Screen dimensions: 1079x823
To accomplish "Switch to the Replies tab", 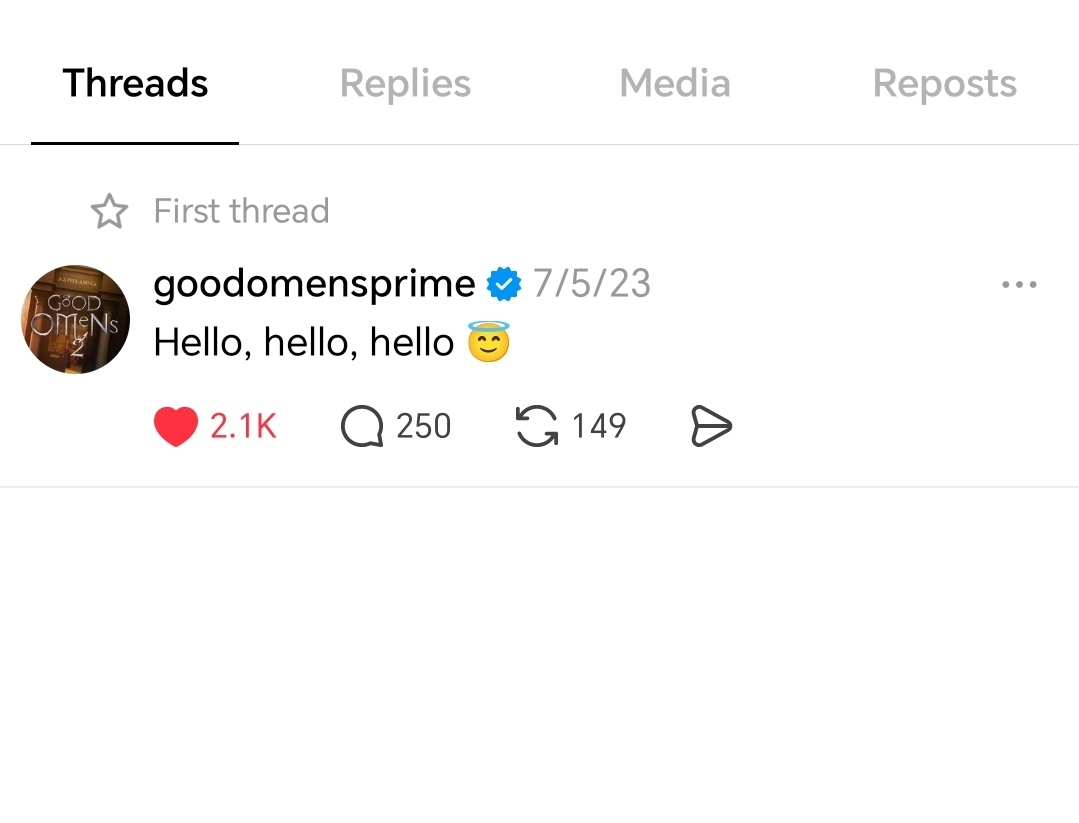I will coord(405,83).
